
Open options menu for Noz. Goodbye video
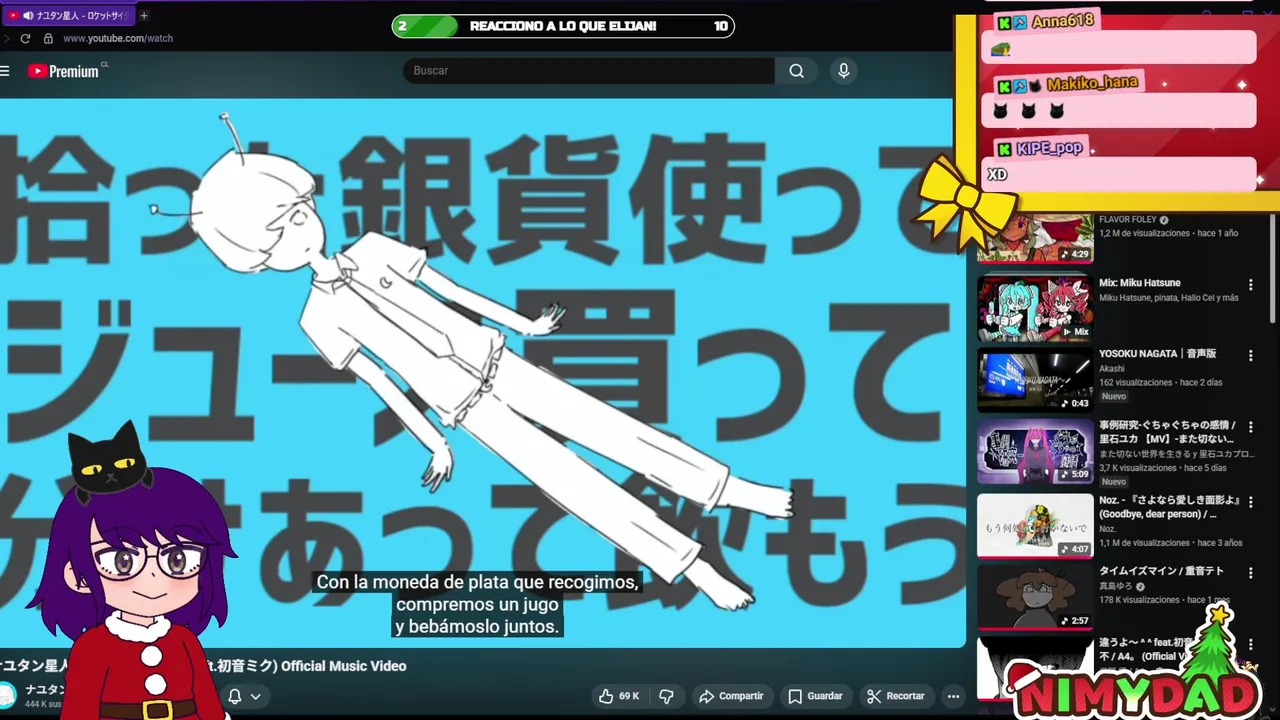pos(1250,501)
